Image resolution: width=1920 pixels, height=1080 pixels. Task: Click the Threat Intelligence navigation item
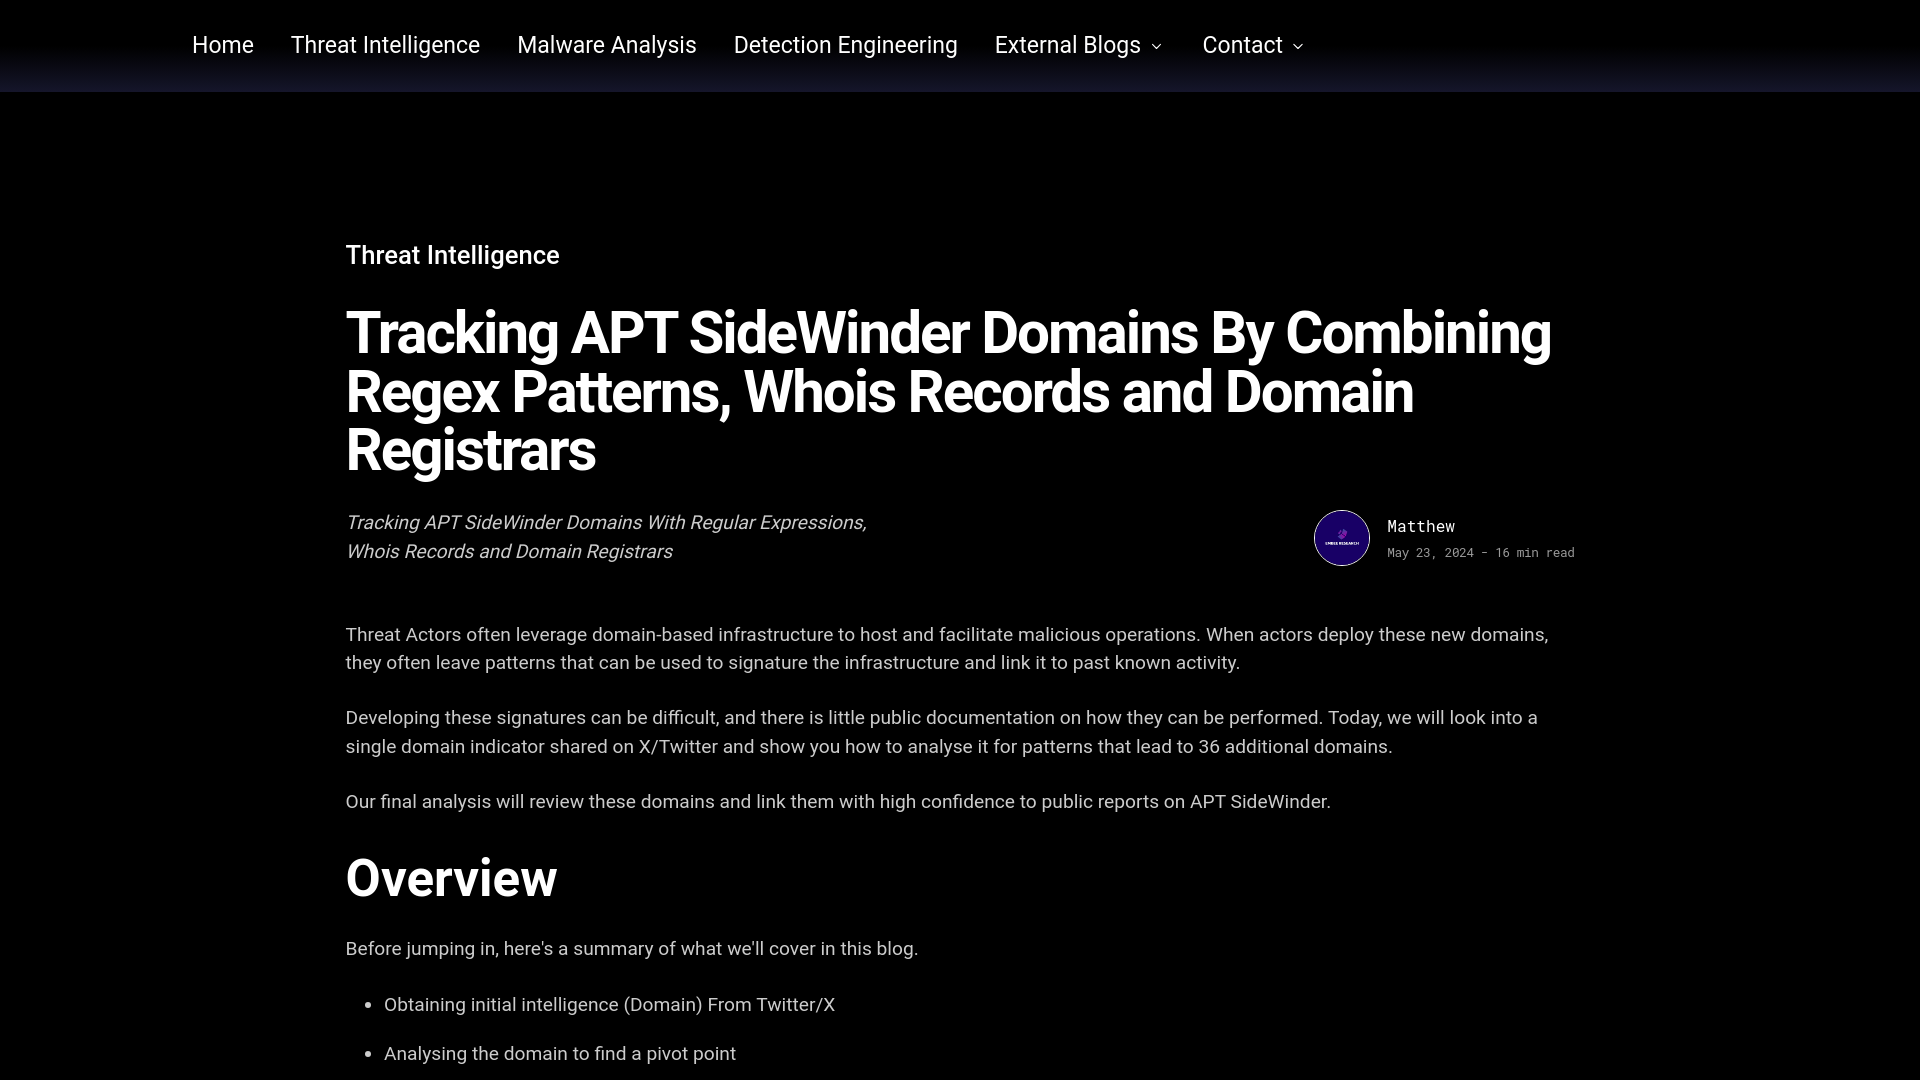[385, 45]
